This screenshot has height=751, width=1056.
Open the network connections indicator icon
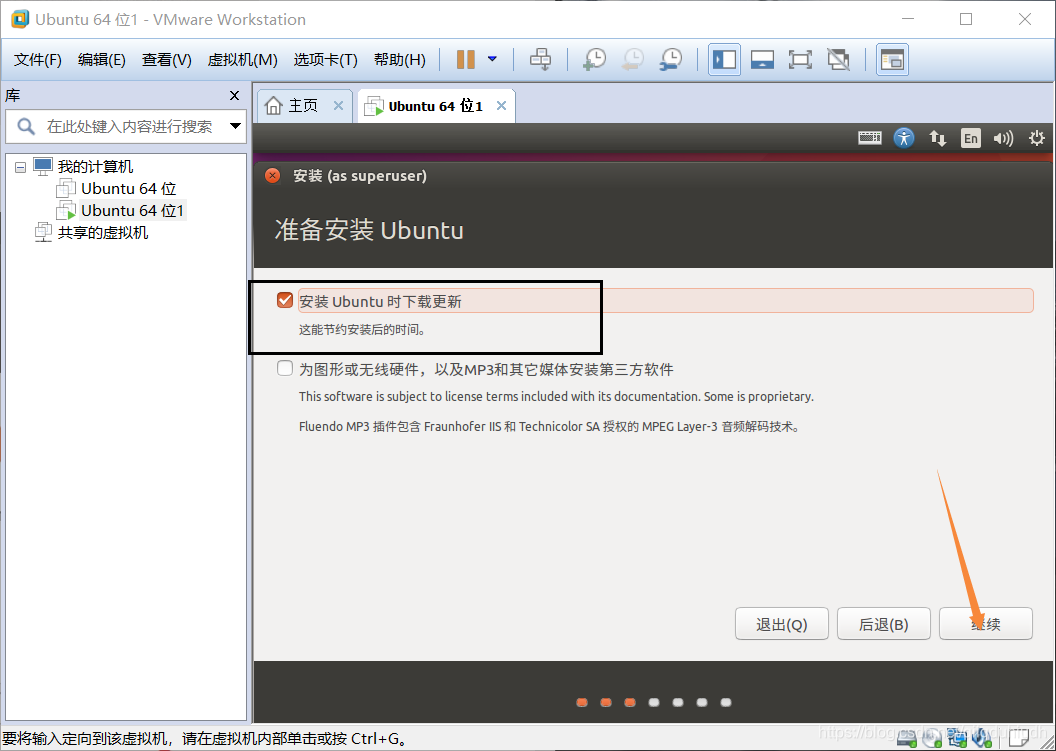click(937, 138)
